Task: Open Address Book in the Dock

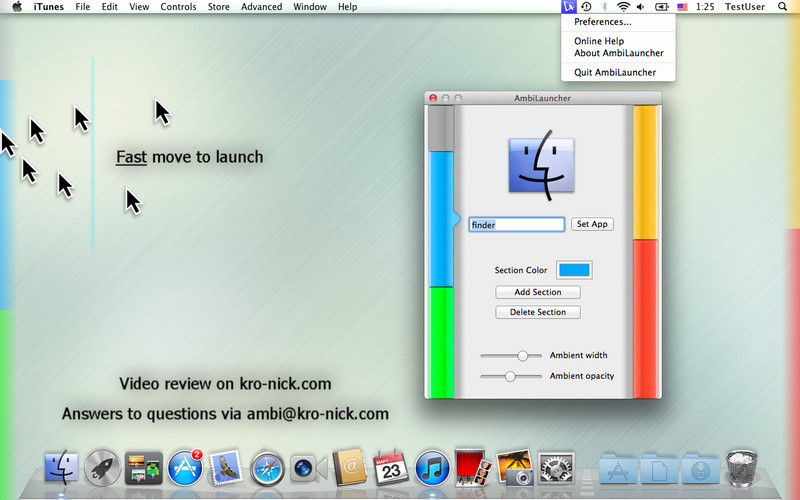Action: coord(349,467)
